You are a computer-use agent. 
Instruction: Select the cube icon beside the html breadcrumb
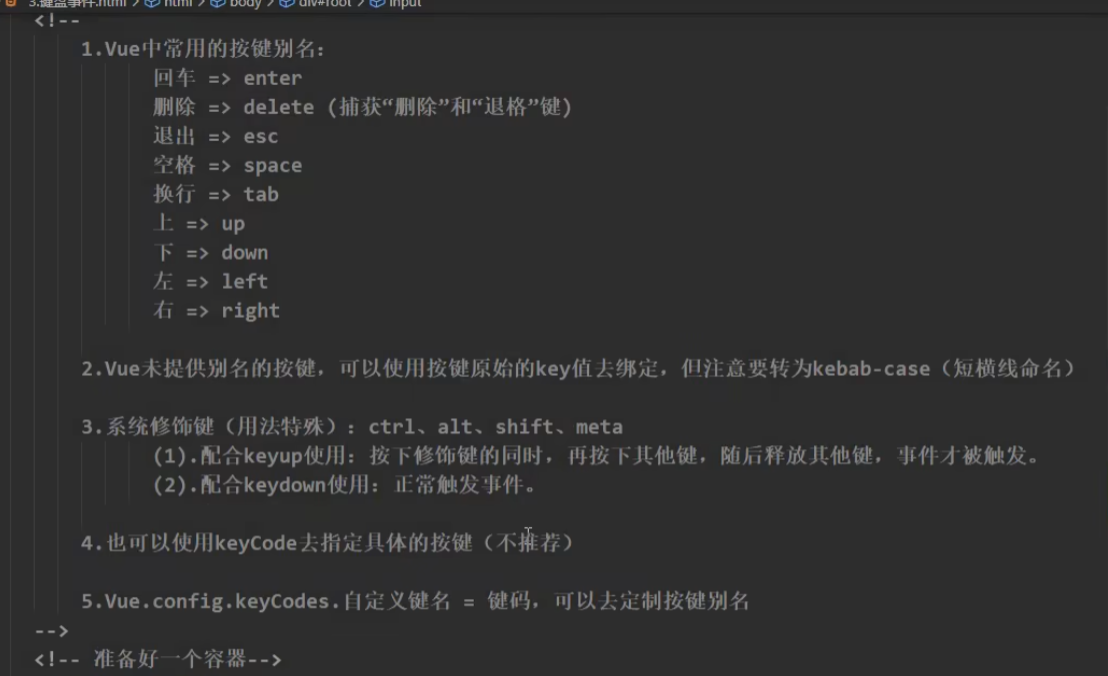[x=154, y=4]
